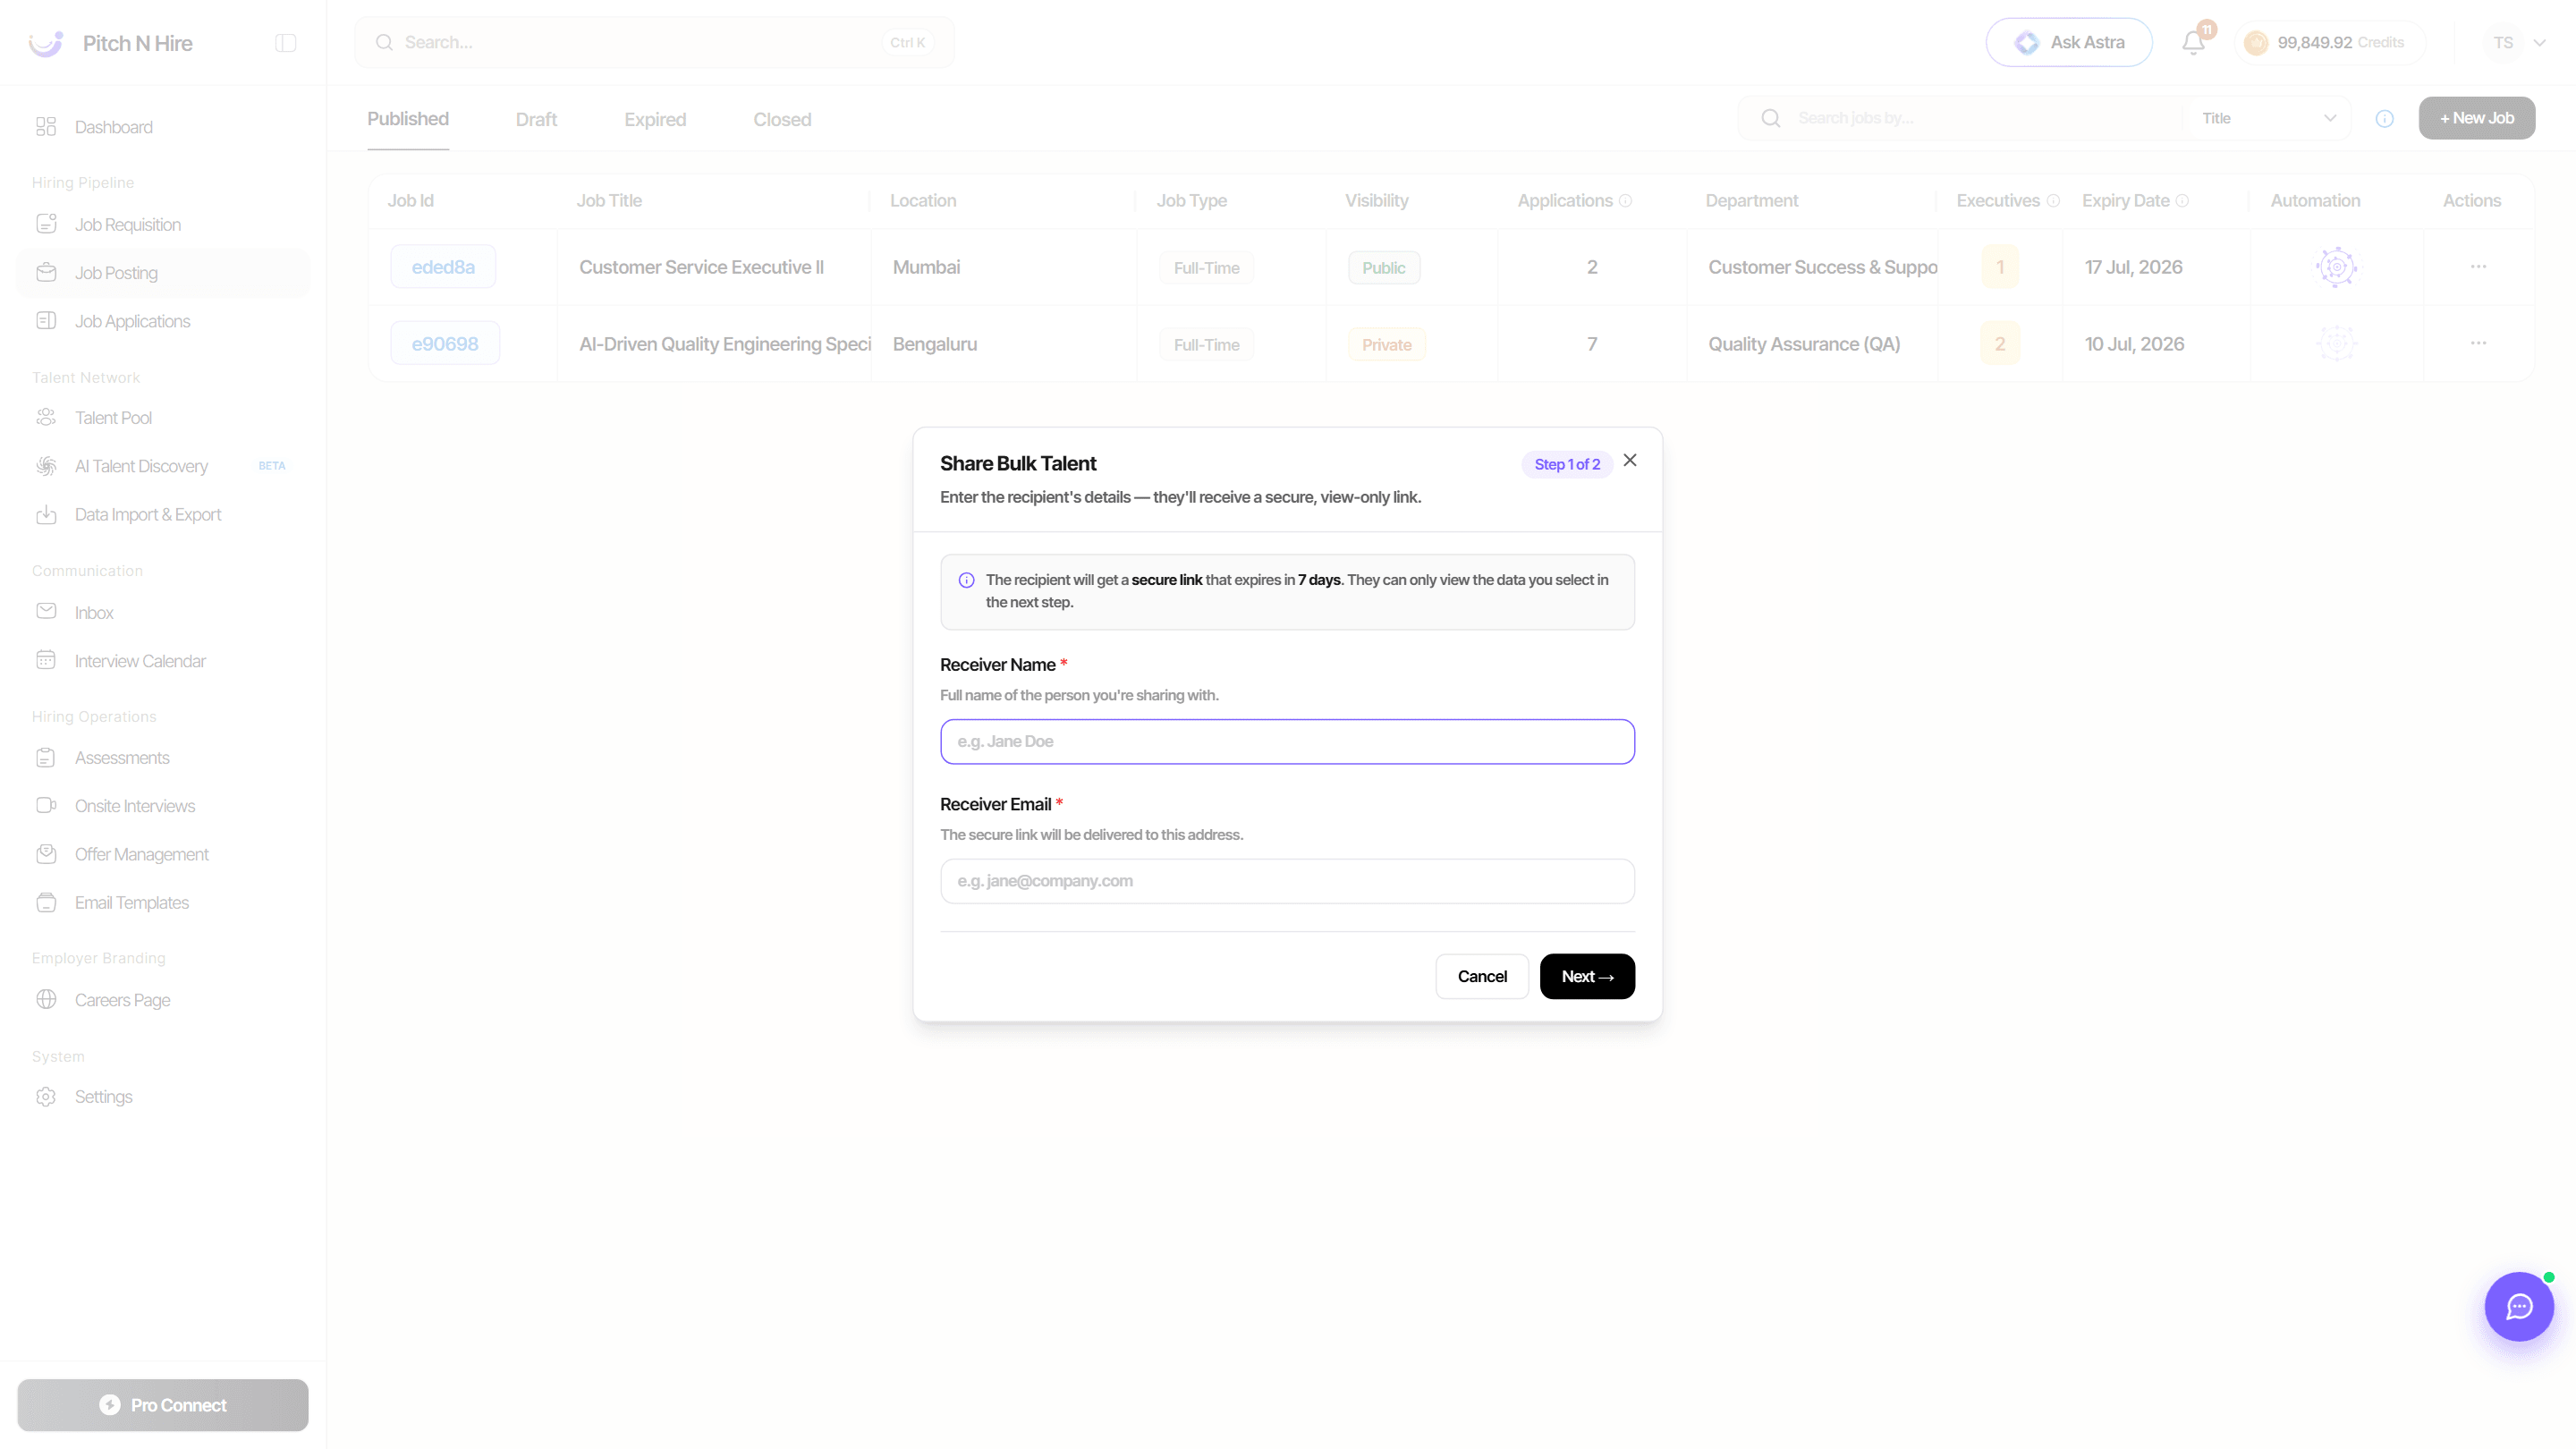2576x1449 pixels.
Task: Click the Pitch N Hire logo icon
Action: click(46, 43)
